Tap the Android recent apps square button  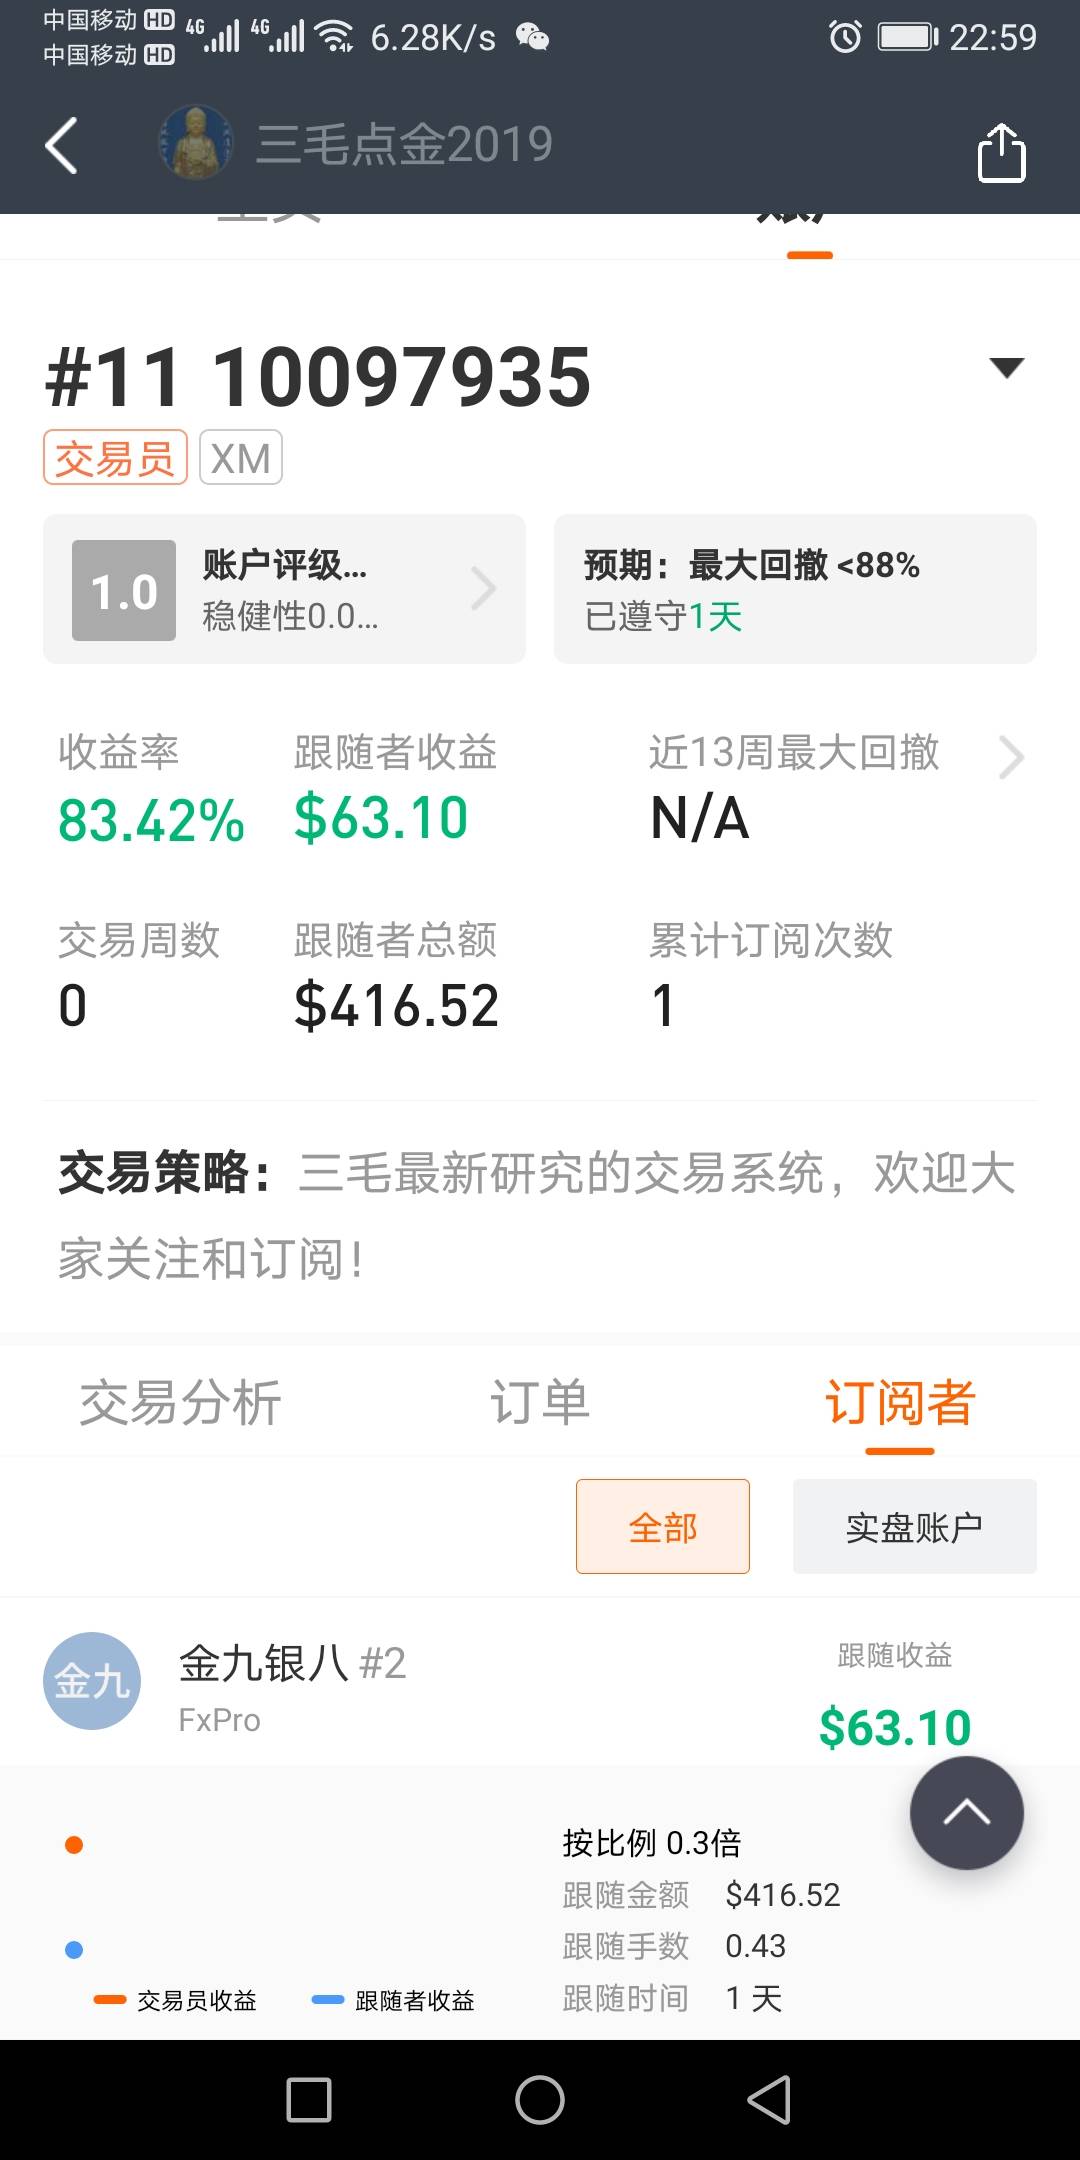click(x=309, y=2099)
